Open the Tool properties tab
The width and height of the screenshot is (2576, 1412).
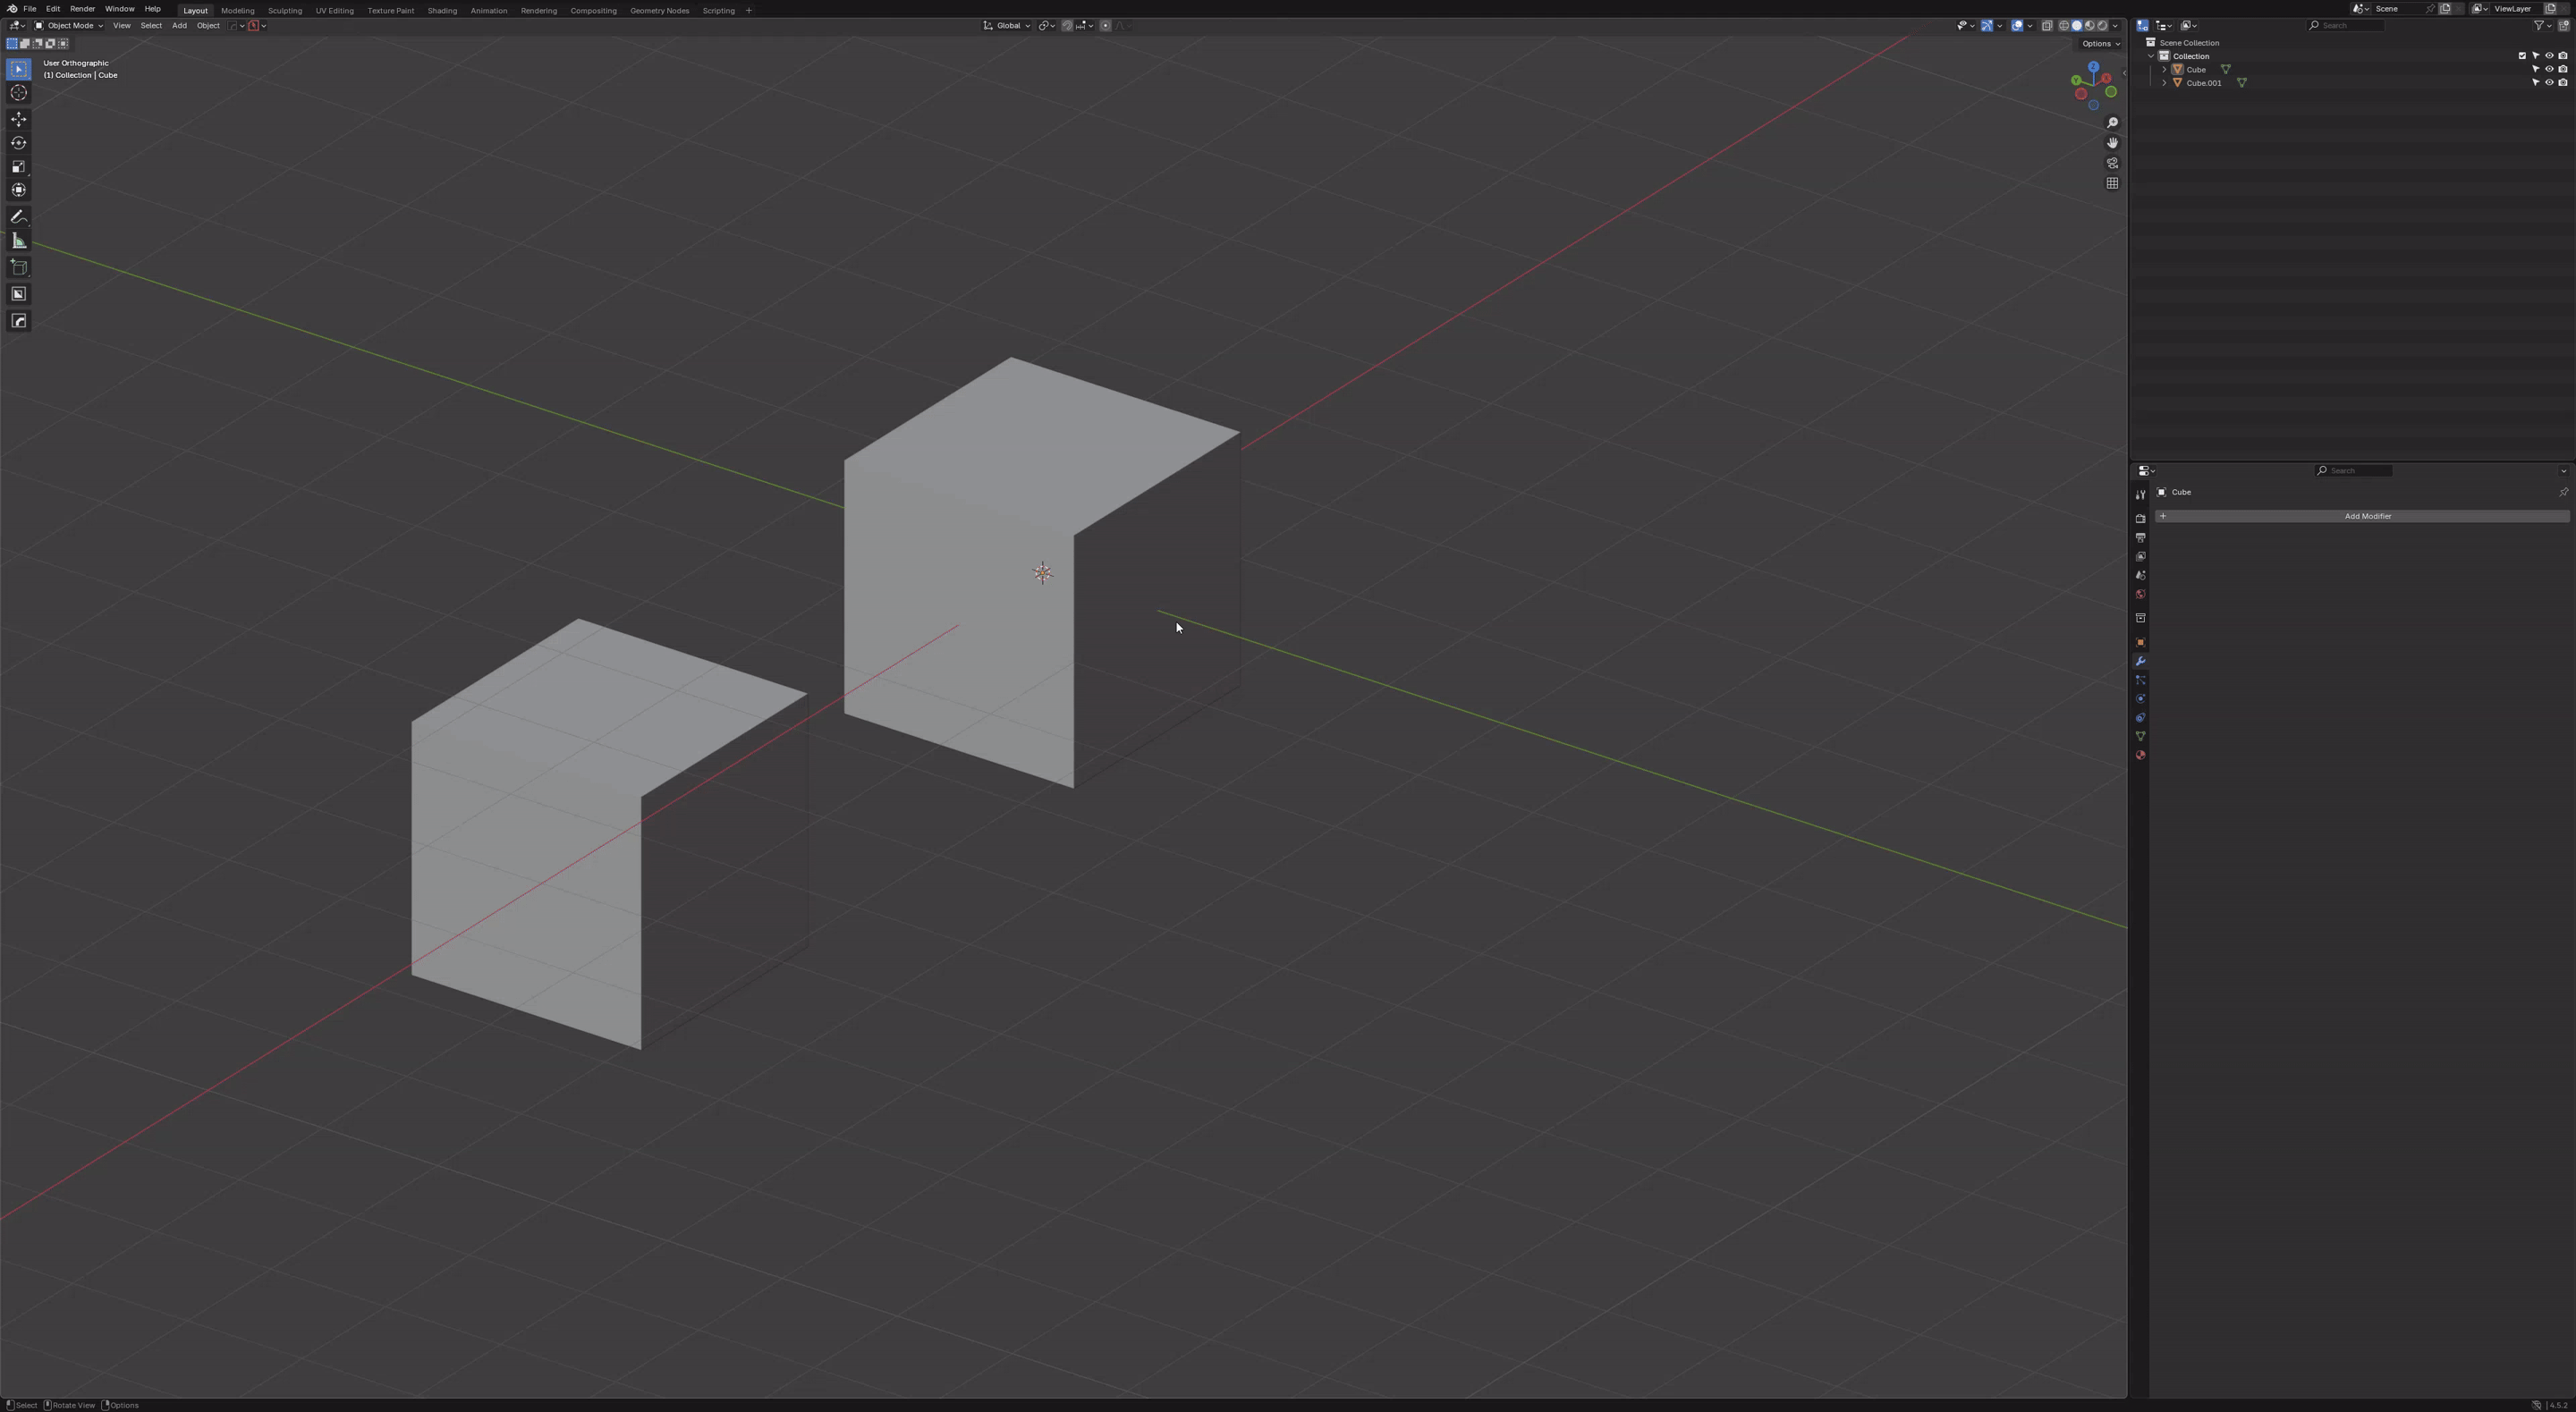2140,495
